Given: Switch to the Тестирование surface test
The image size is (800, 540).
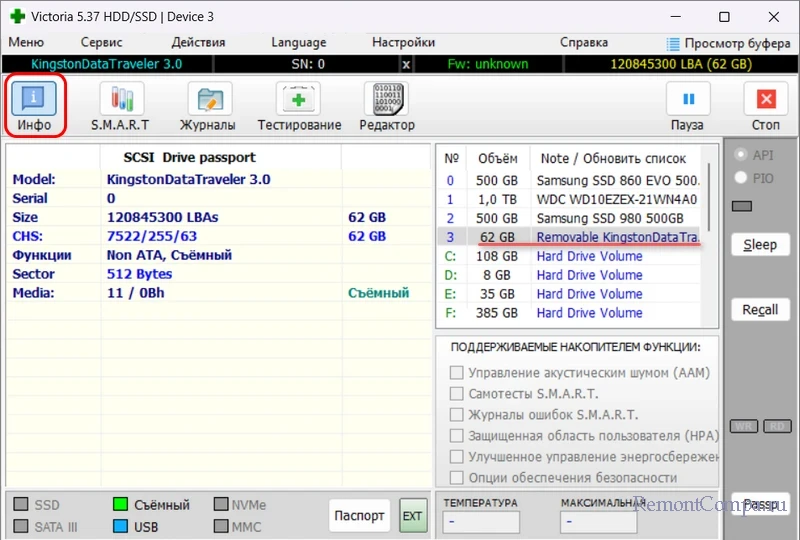Looking at the screenshot, I should click(299, 106).
